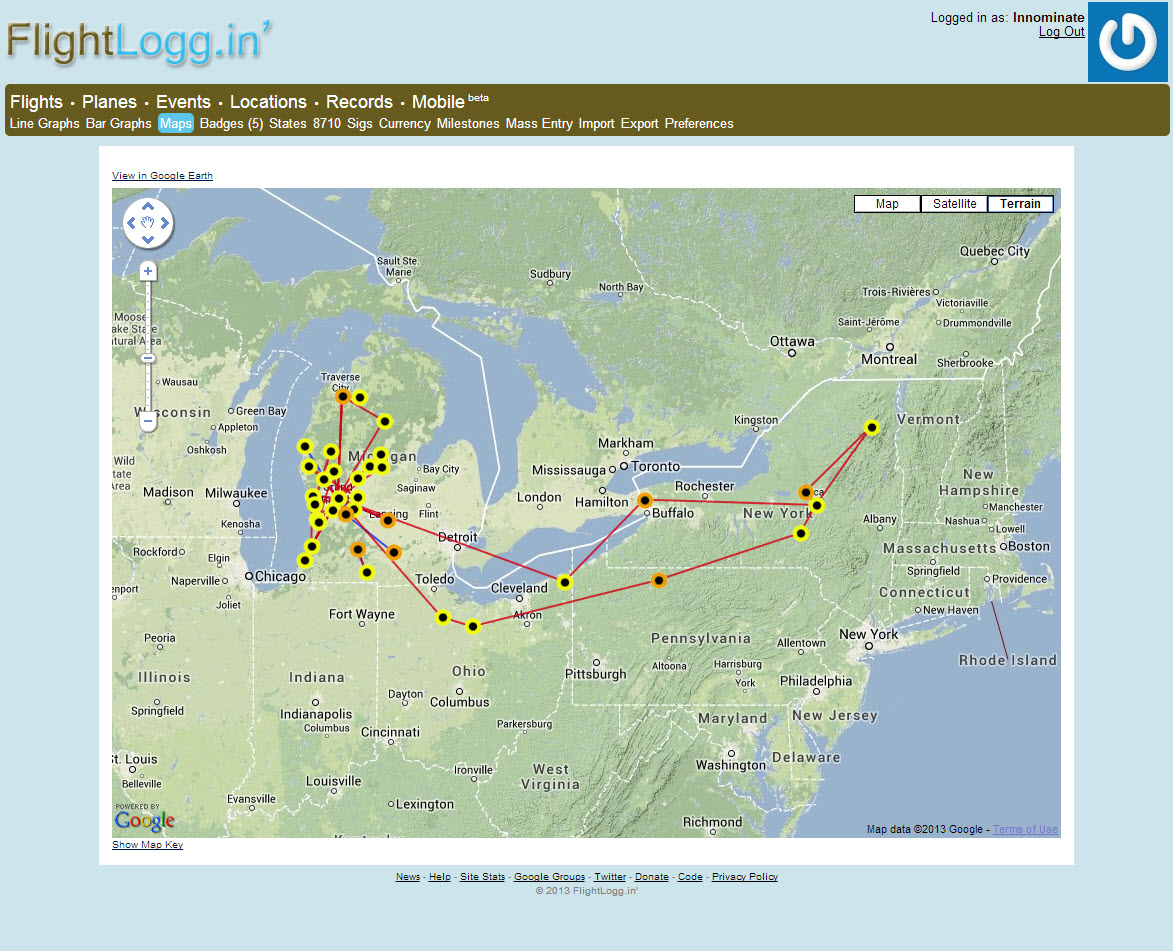Open the Mobile beta section
The image size is (1173, 951).
pyautogui.click(x=450, y=101)
